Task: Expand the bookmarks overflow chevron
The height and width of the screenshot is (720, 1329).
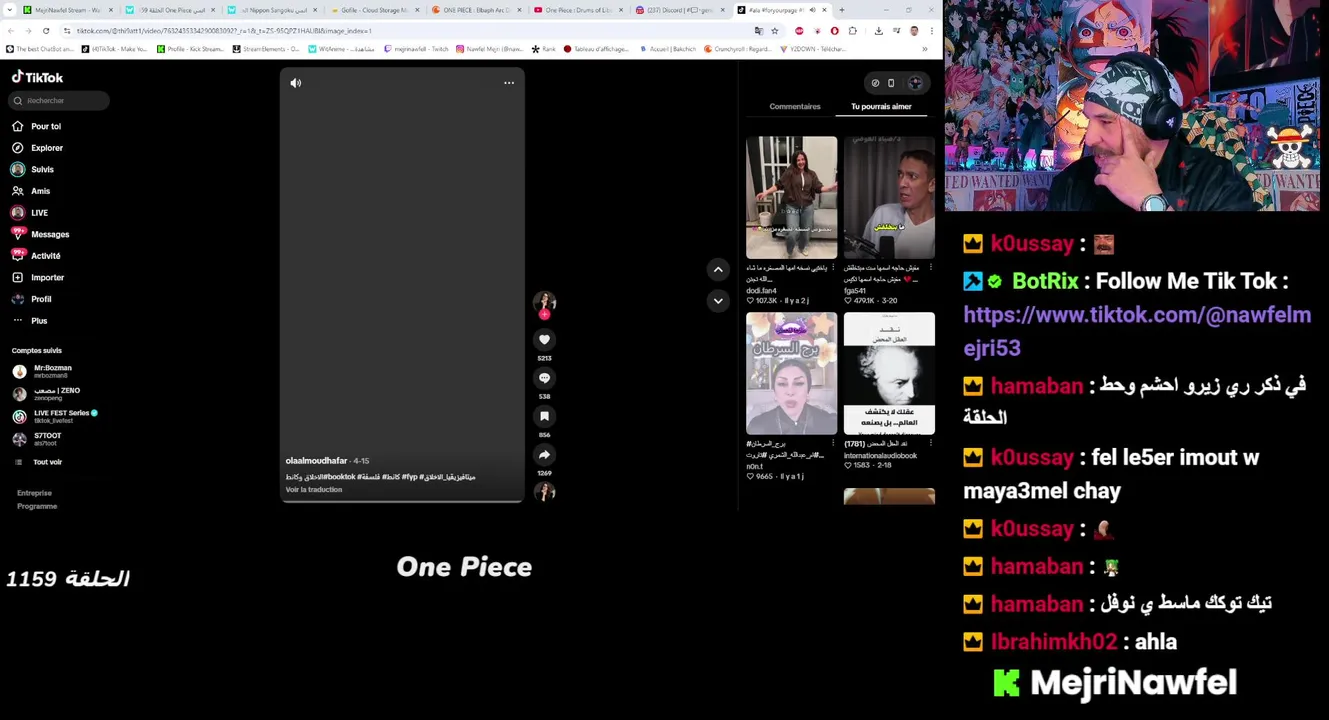Action: tap(924, 49)
